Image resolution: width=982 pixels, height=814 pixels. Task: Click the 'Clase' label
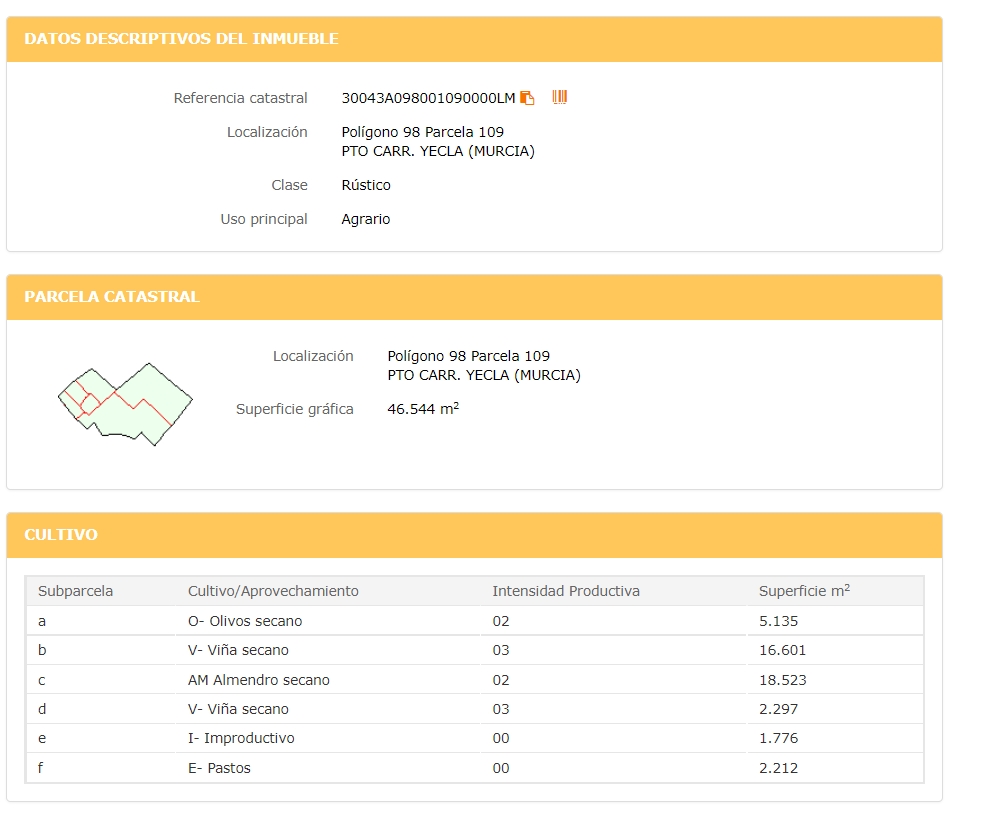pyautogui.click(x=289, y=185)
